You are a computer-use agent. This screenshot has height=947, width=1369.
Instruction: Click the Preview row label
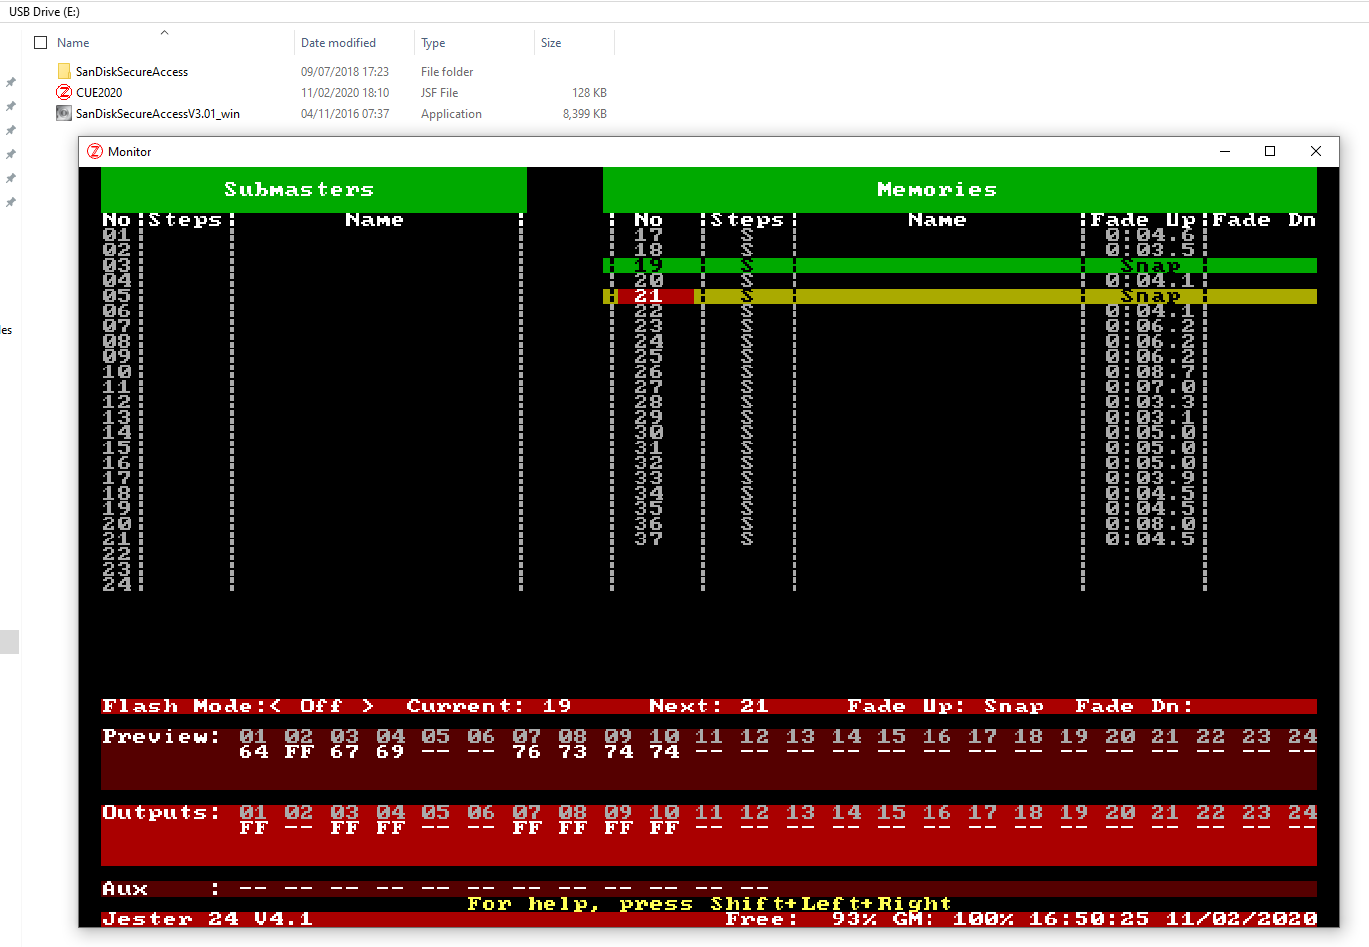[161, 737]
